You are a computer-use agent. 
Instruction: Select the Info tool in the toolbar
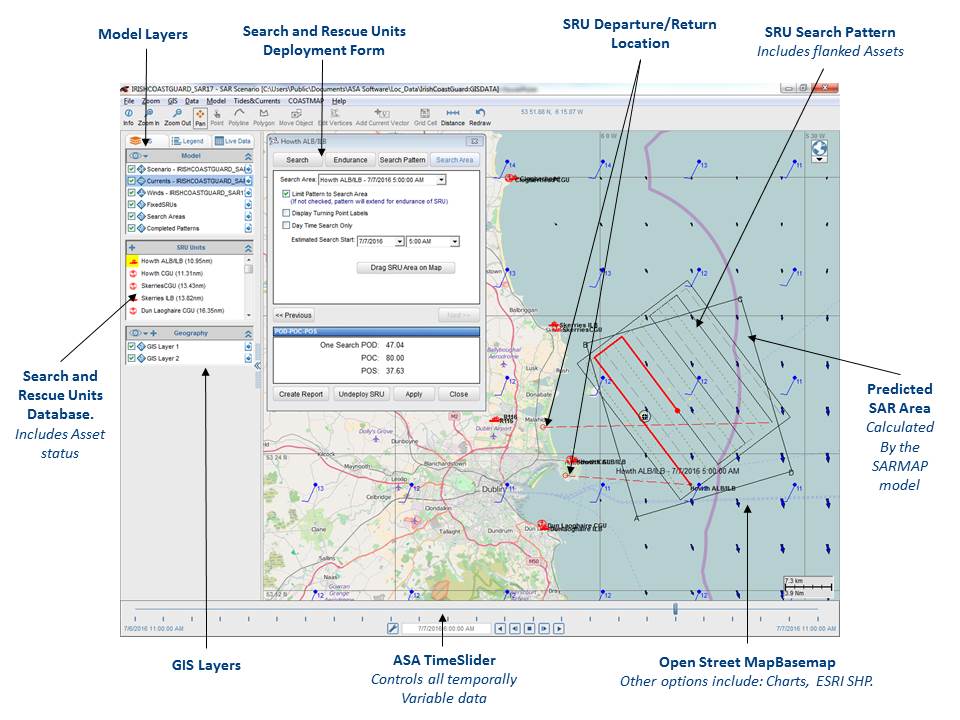(128, 118)
